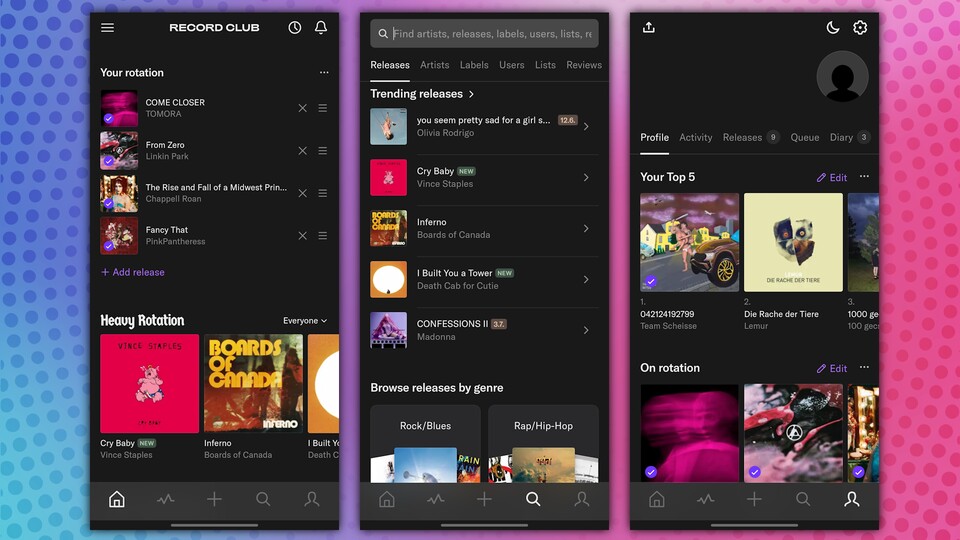This screenshot has height=540, width=960.
Task: Open the Cry Baby cover in Heavy Rotation
Action: [149, 383]
